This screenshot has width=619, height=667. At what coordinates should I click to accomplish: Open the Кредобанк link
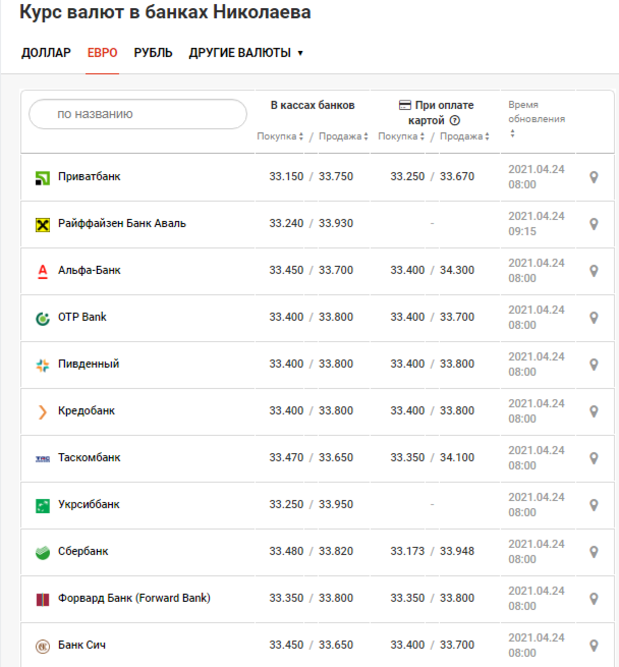tap(86, 410)
